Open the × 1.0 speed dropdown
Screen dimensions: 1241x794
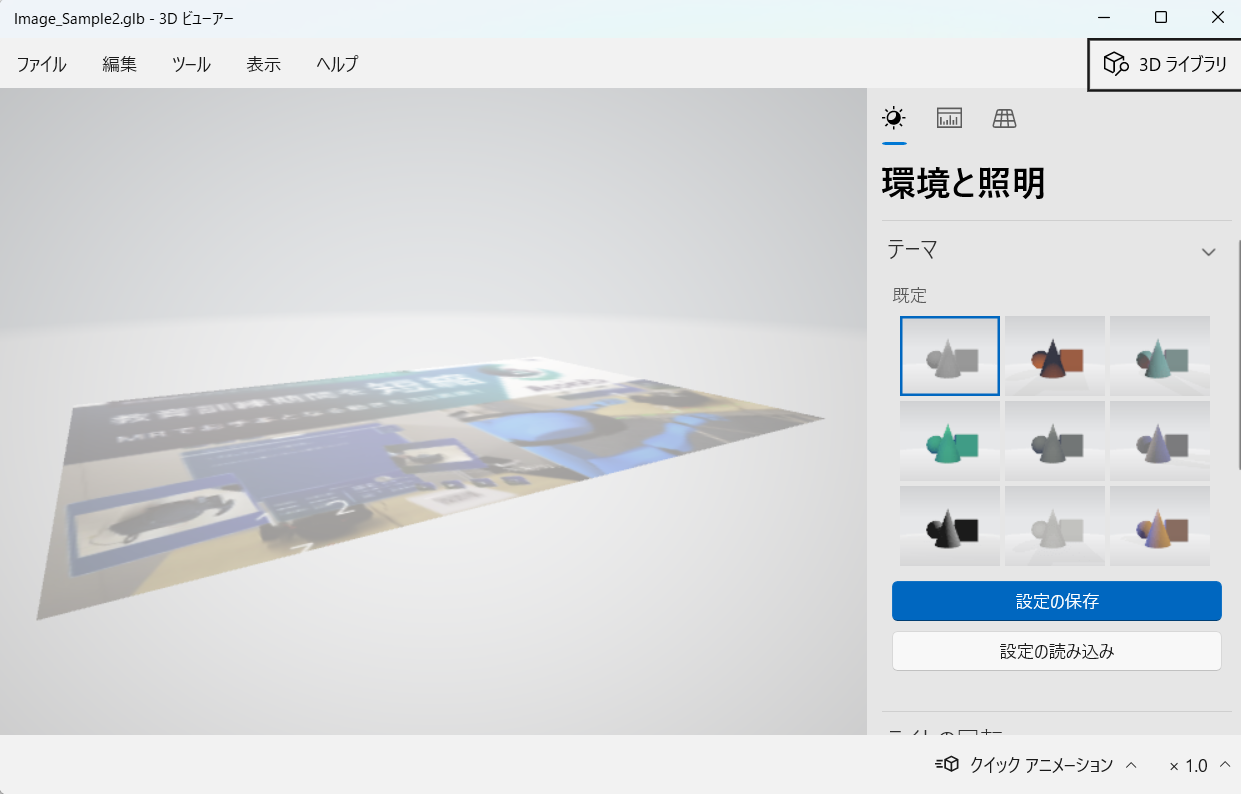1199,765
